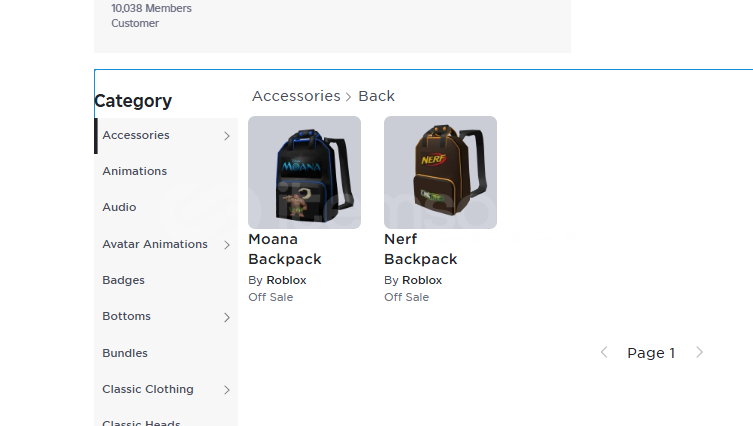Screen dimensions: 753x426
Task: Expand the Classic Clothing chevron
Action: (227, 390)
